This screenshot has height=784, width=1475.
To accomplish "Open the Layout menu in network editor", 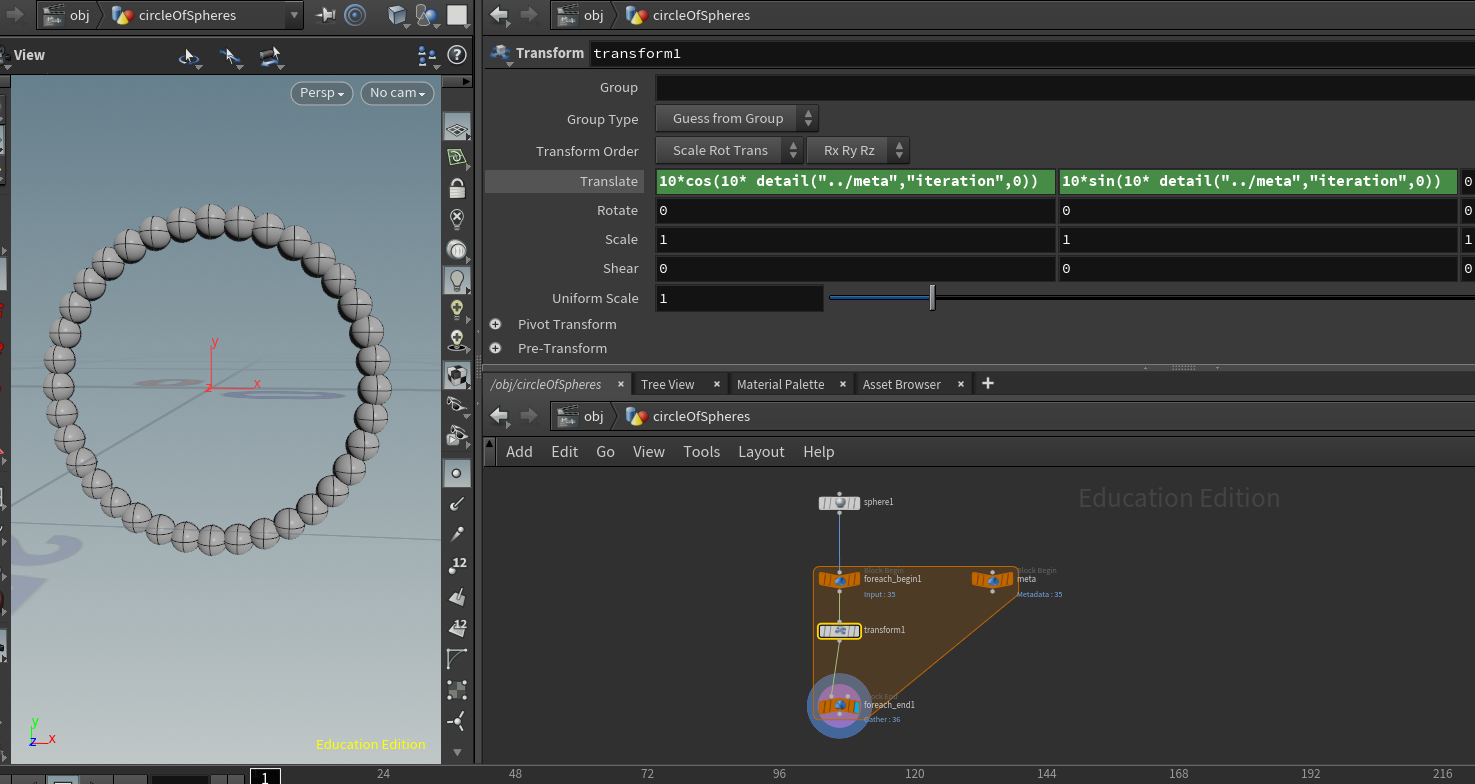I will click(761, 452).
